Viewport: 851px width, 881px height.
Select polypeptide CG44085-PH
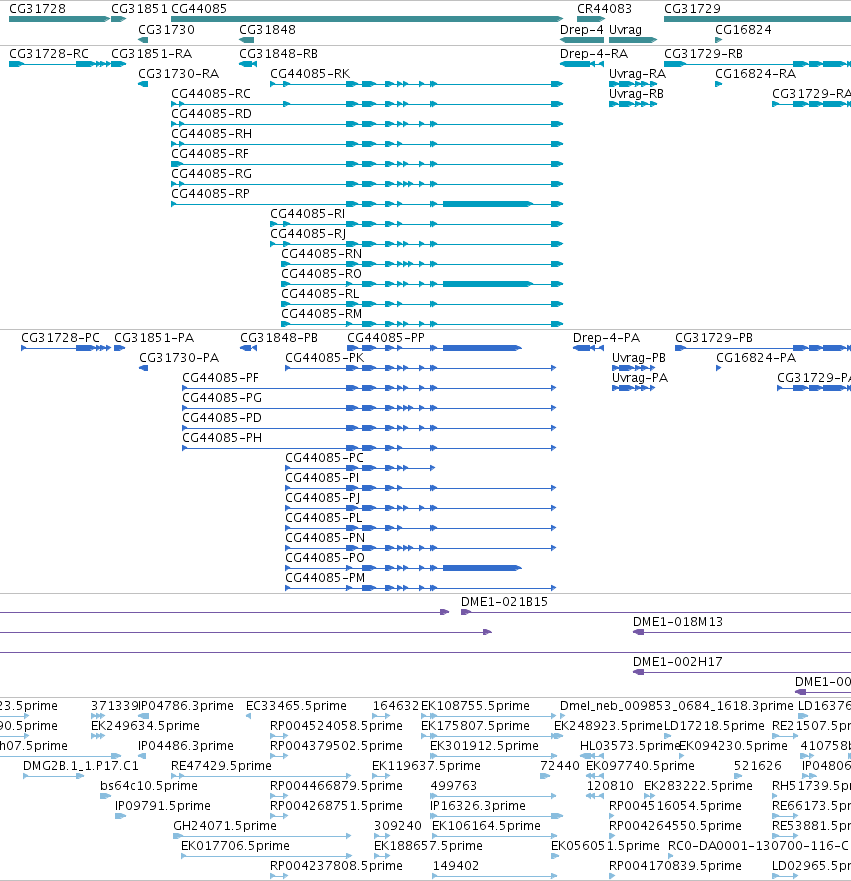pos(369,448)
